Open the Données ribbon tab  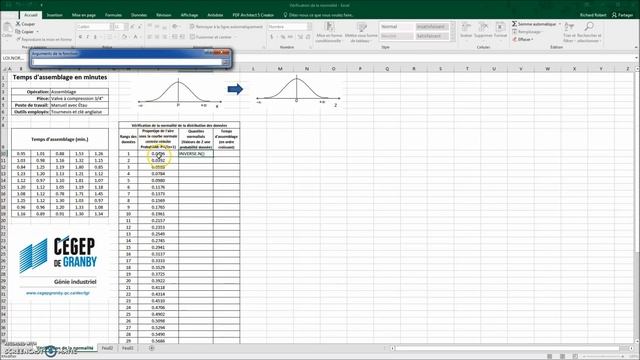pyautogui.click(x=139, y=15)
